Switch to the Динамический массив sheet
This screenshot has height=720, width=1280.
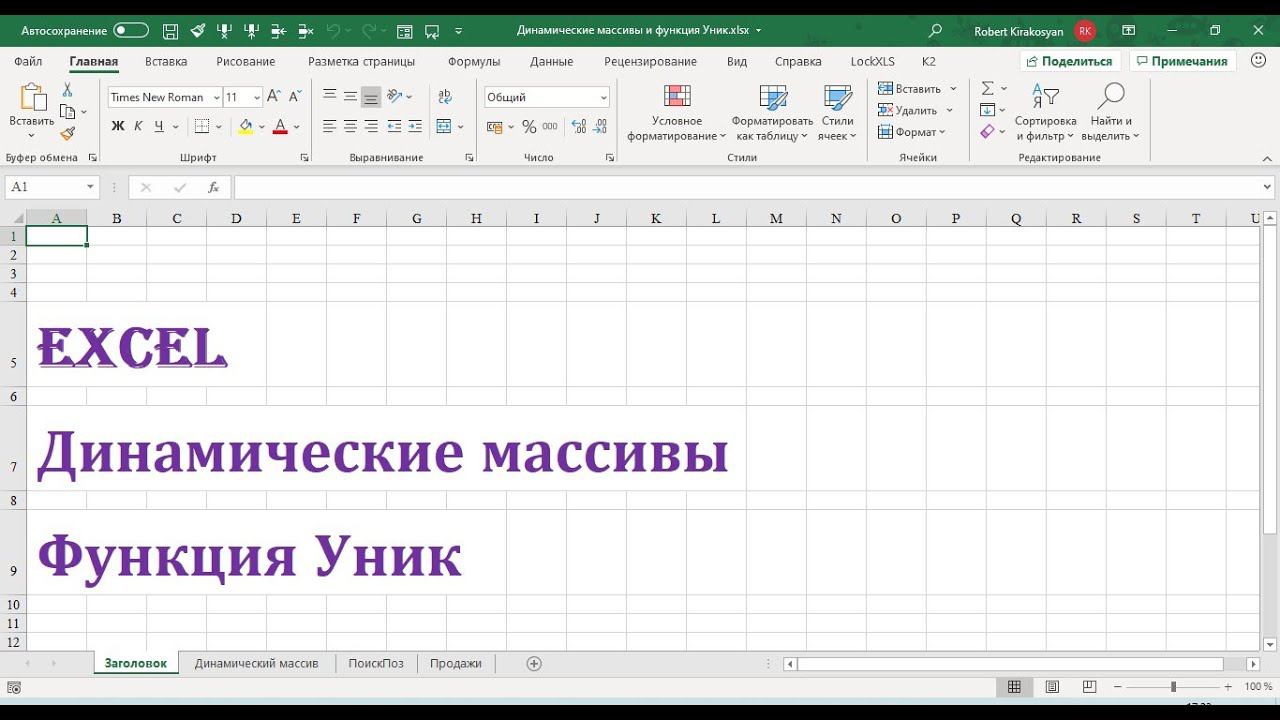tap(257, 663)
